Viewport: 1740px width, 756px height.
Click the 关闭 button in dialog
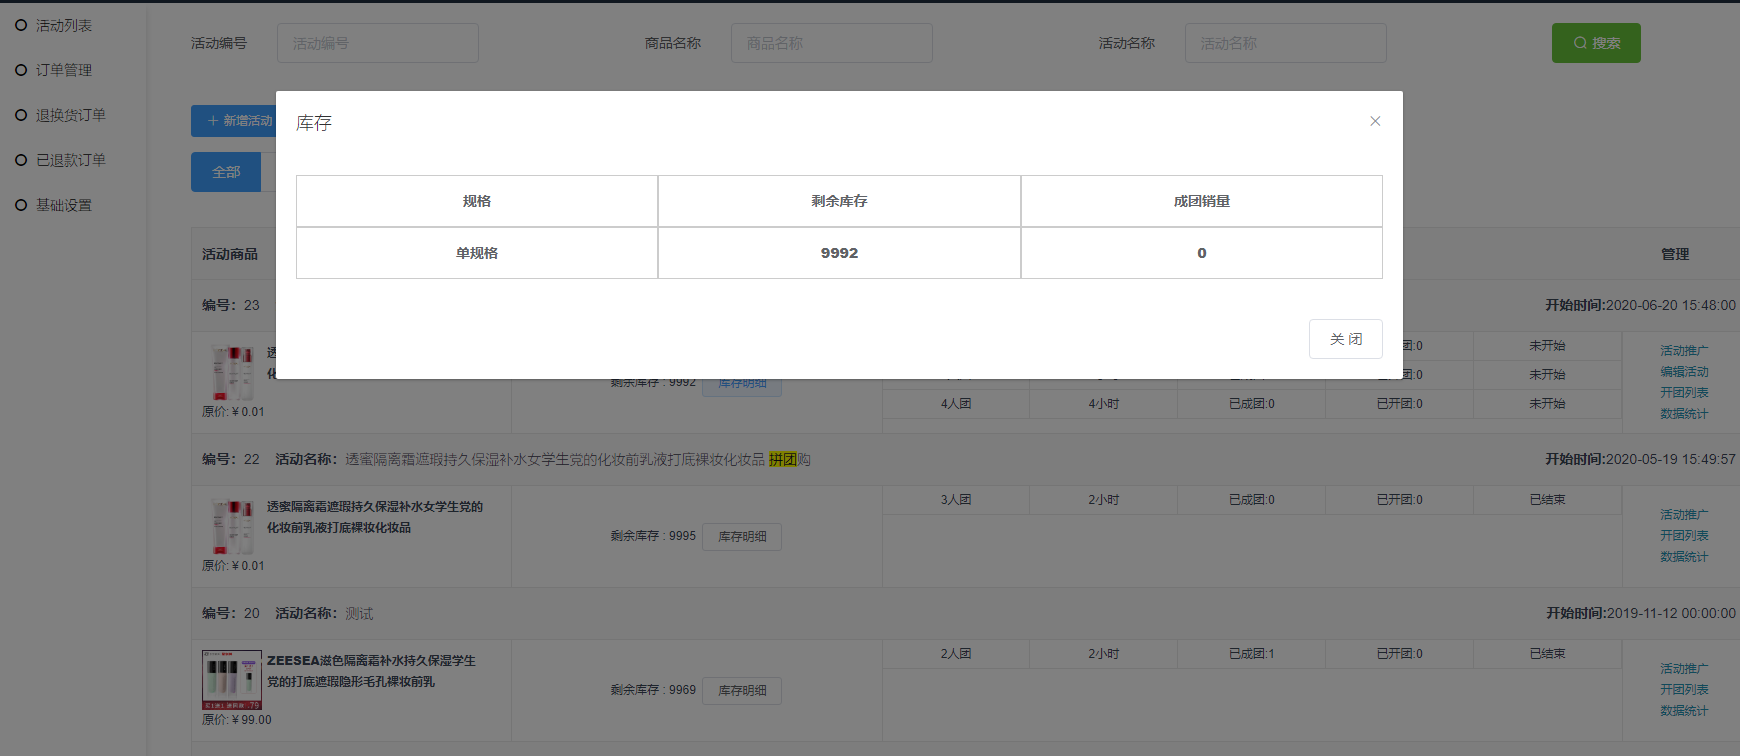pyautogui.click(x=1346, y=339)
